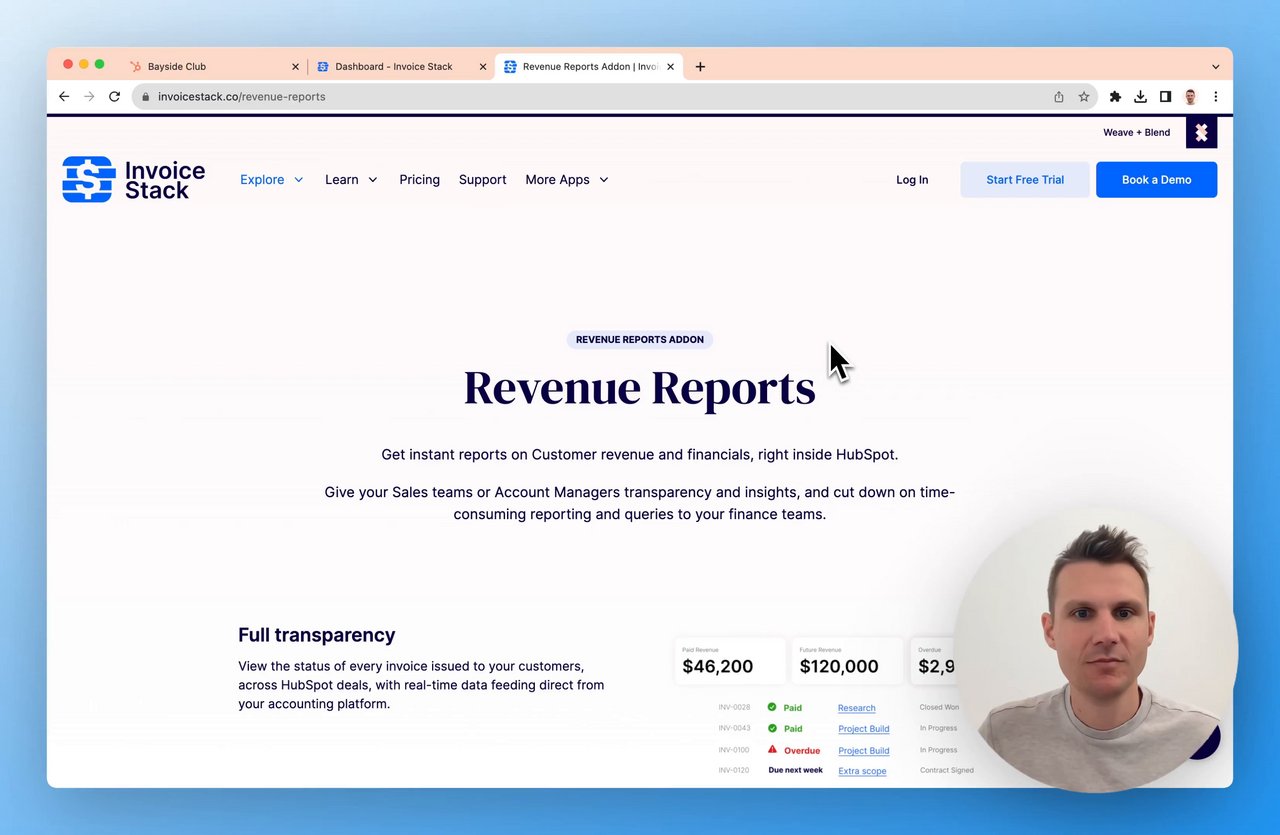
Task: Bookmark this page with the star icon
Action: pos(1084,97)
